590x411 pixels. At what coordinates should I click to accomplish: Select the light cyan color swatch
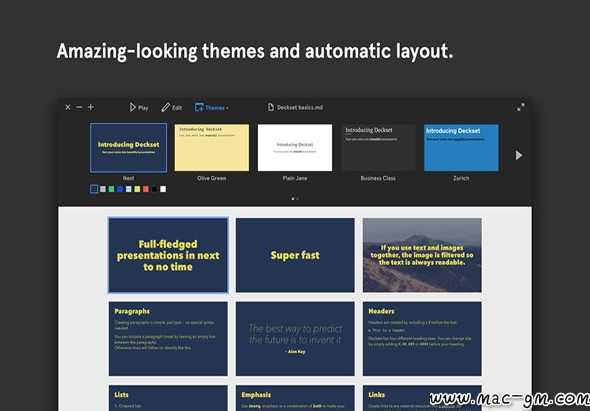(x=129, y=189)
